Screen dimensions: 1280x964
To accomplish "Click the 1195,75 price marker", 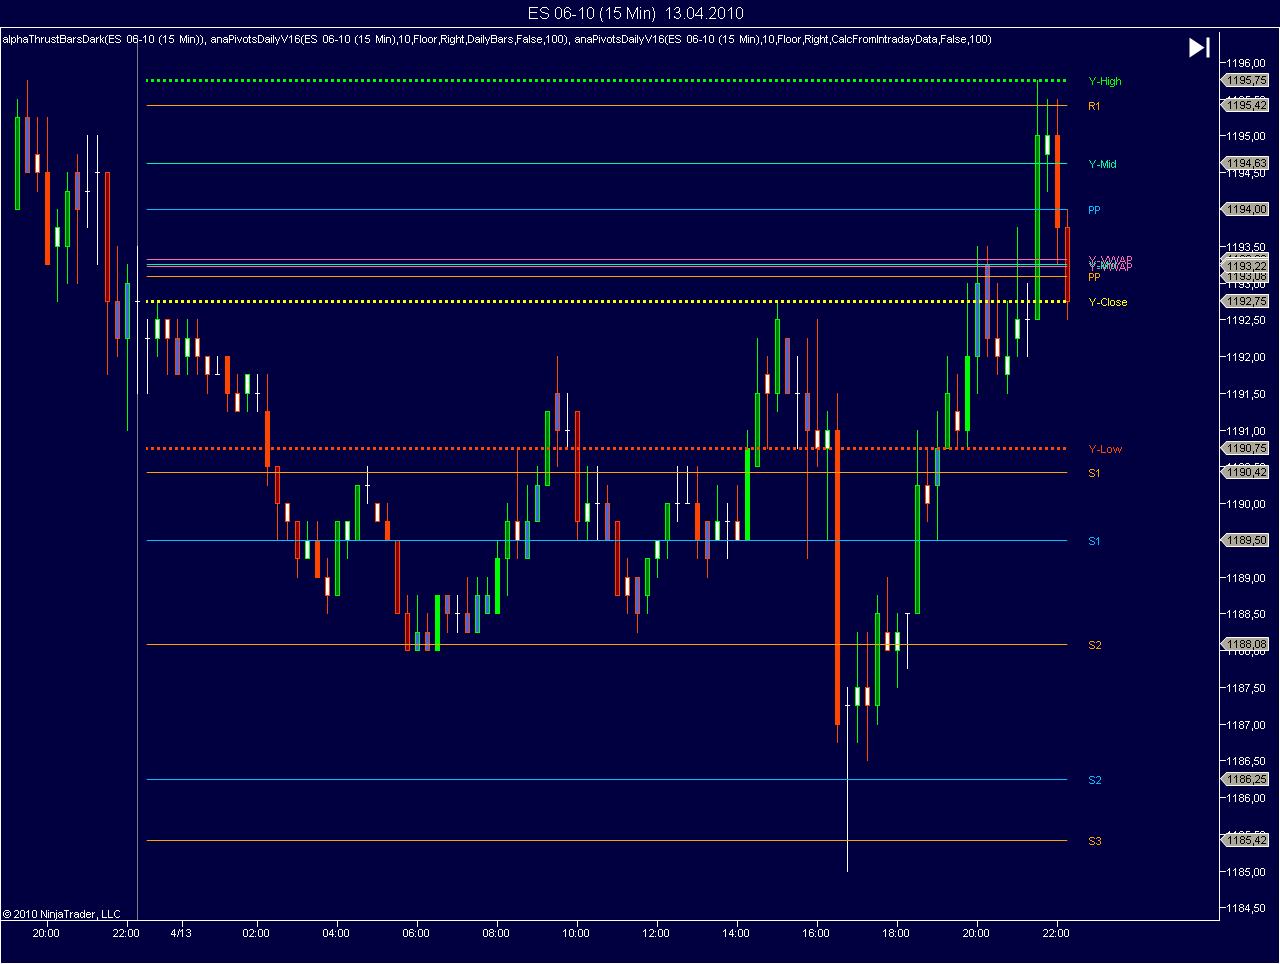I will (1245, 81).
